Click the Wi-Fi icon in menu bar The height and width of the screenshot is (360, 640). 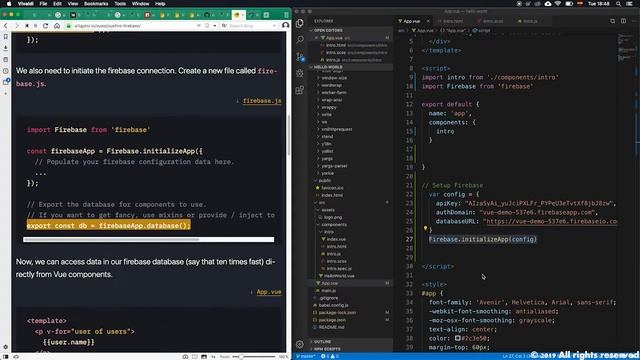coord(558,4)
